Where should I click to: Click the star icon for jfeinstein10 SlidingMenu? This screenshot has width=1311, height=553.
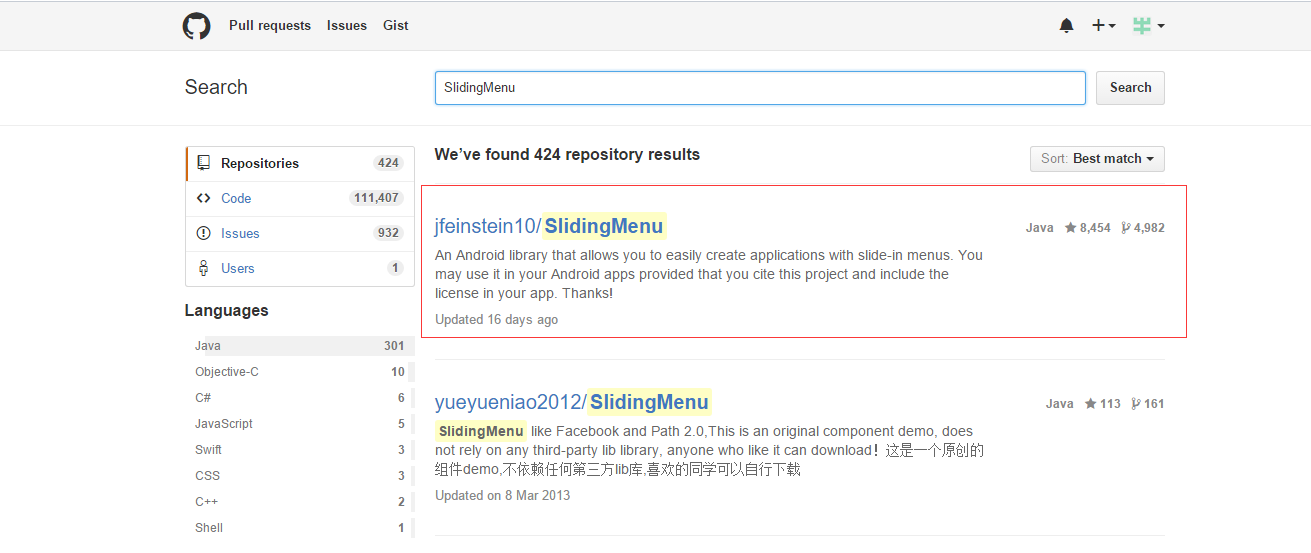[1070, 228]
